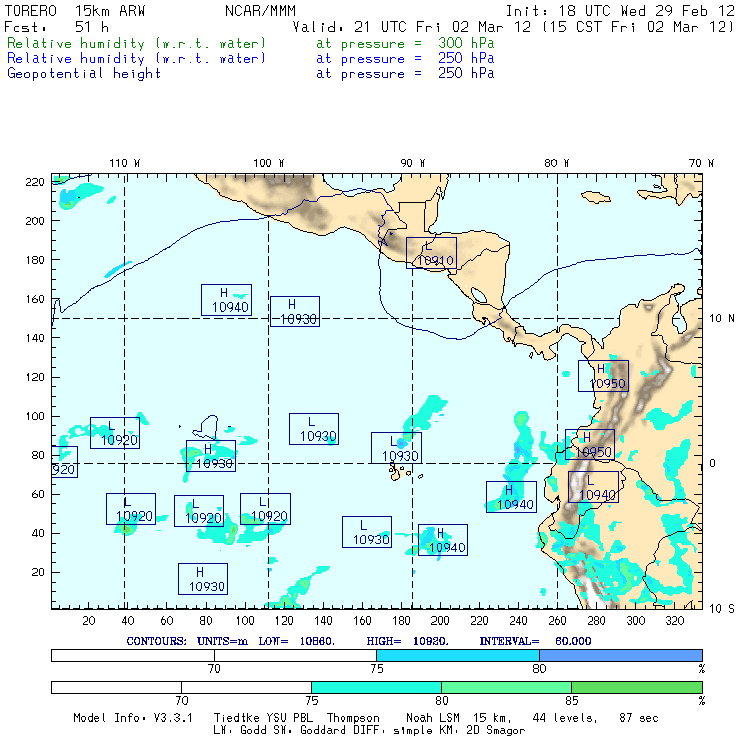Viewport: 740px width, 740px height.
Task: Click the 110 W longitude label
Action: [124, 162]
